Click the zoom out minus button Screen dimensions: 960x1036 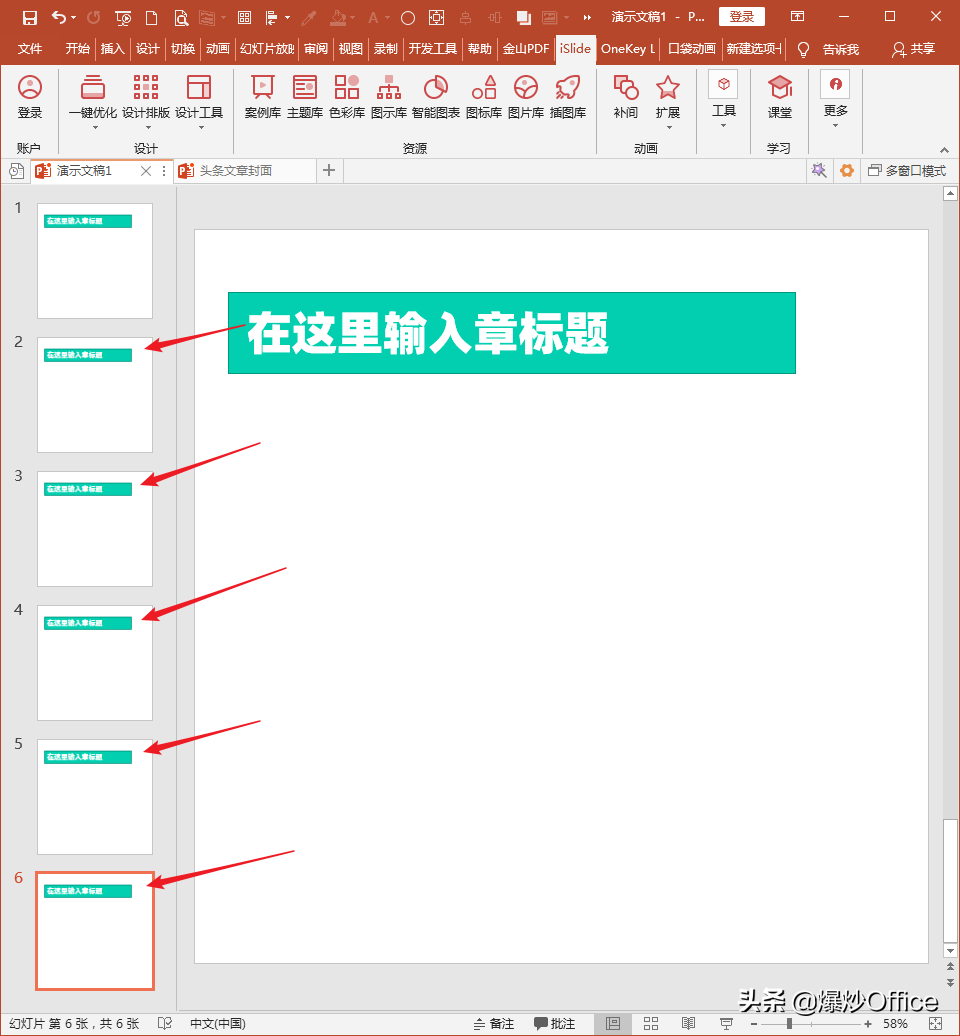754,1023
